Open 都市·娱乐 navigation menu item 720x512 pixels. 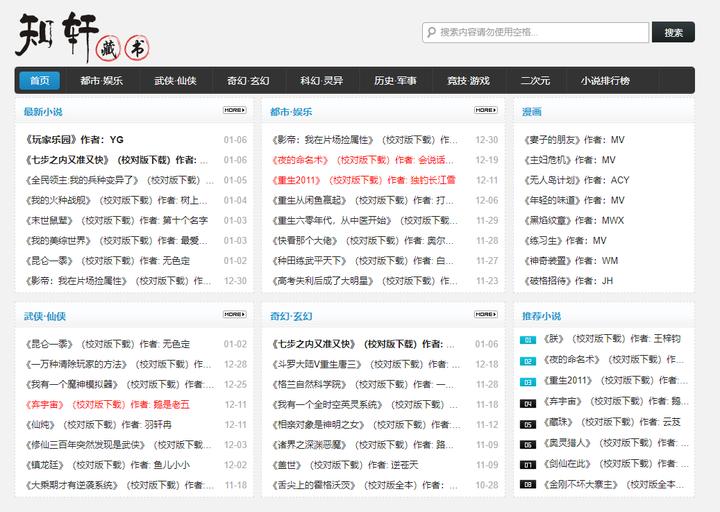[x=101, y=81]
